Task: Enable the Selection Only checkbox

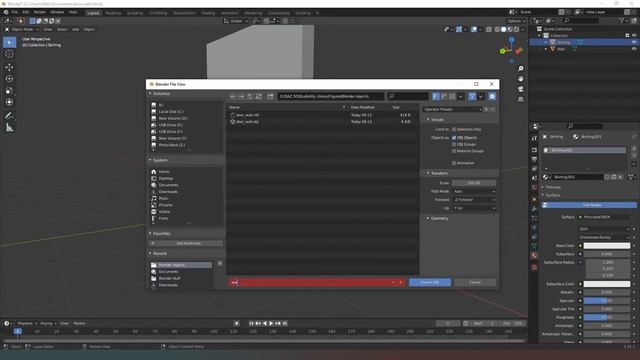Action: [x=454, y=129]
